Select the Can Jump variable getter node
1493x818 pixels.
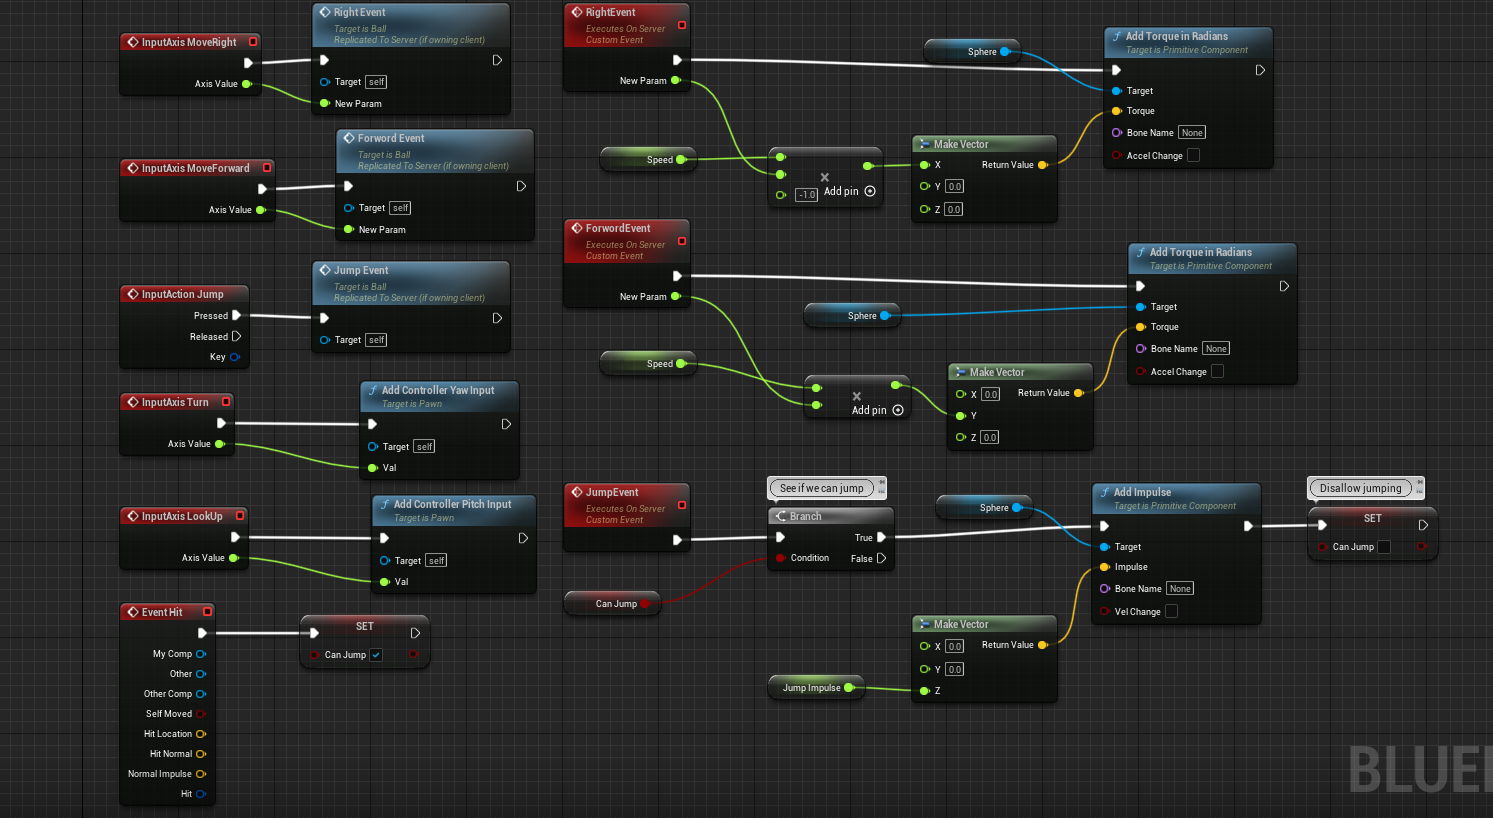click(x=611, y=603)
